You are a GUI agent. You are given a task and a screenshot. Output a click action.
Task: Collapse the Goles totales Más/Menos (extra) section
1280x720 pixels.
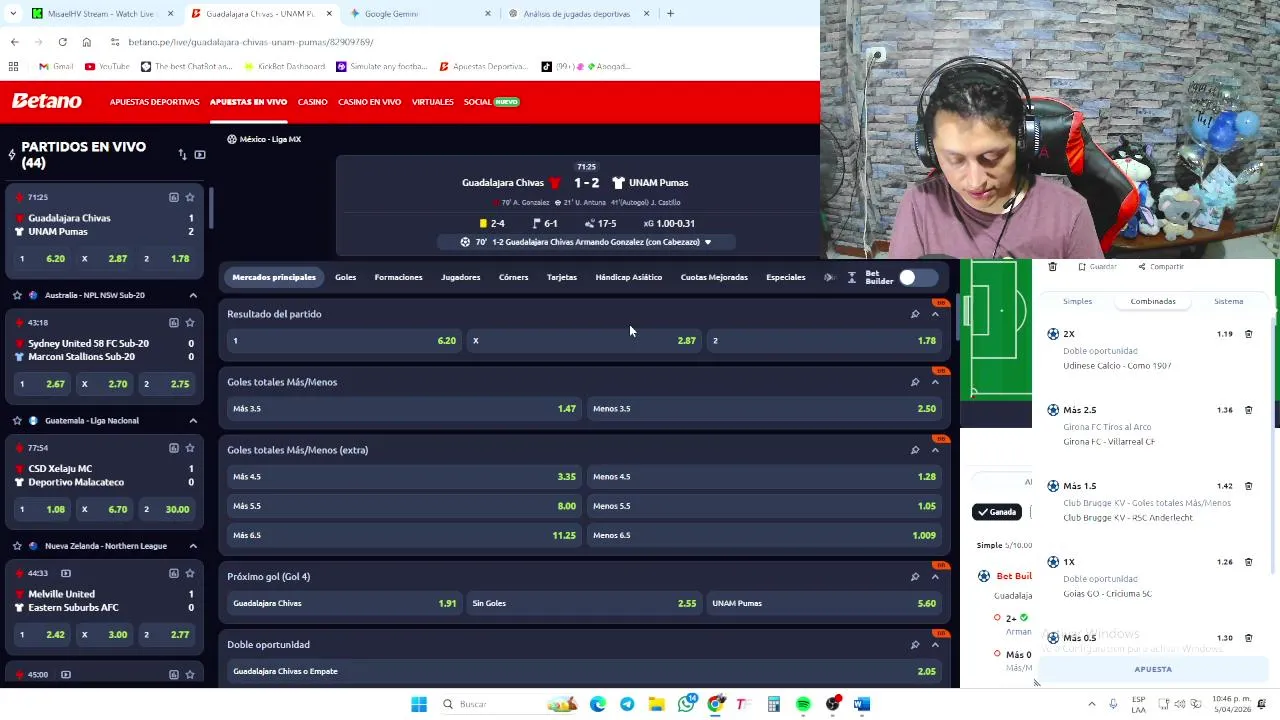tap(935, 450)
